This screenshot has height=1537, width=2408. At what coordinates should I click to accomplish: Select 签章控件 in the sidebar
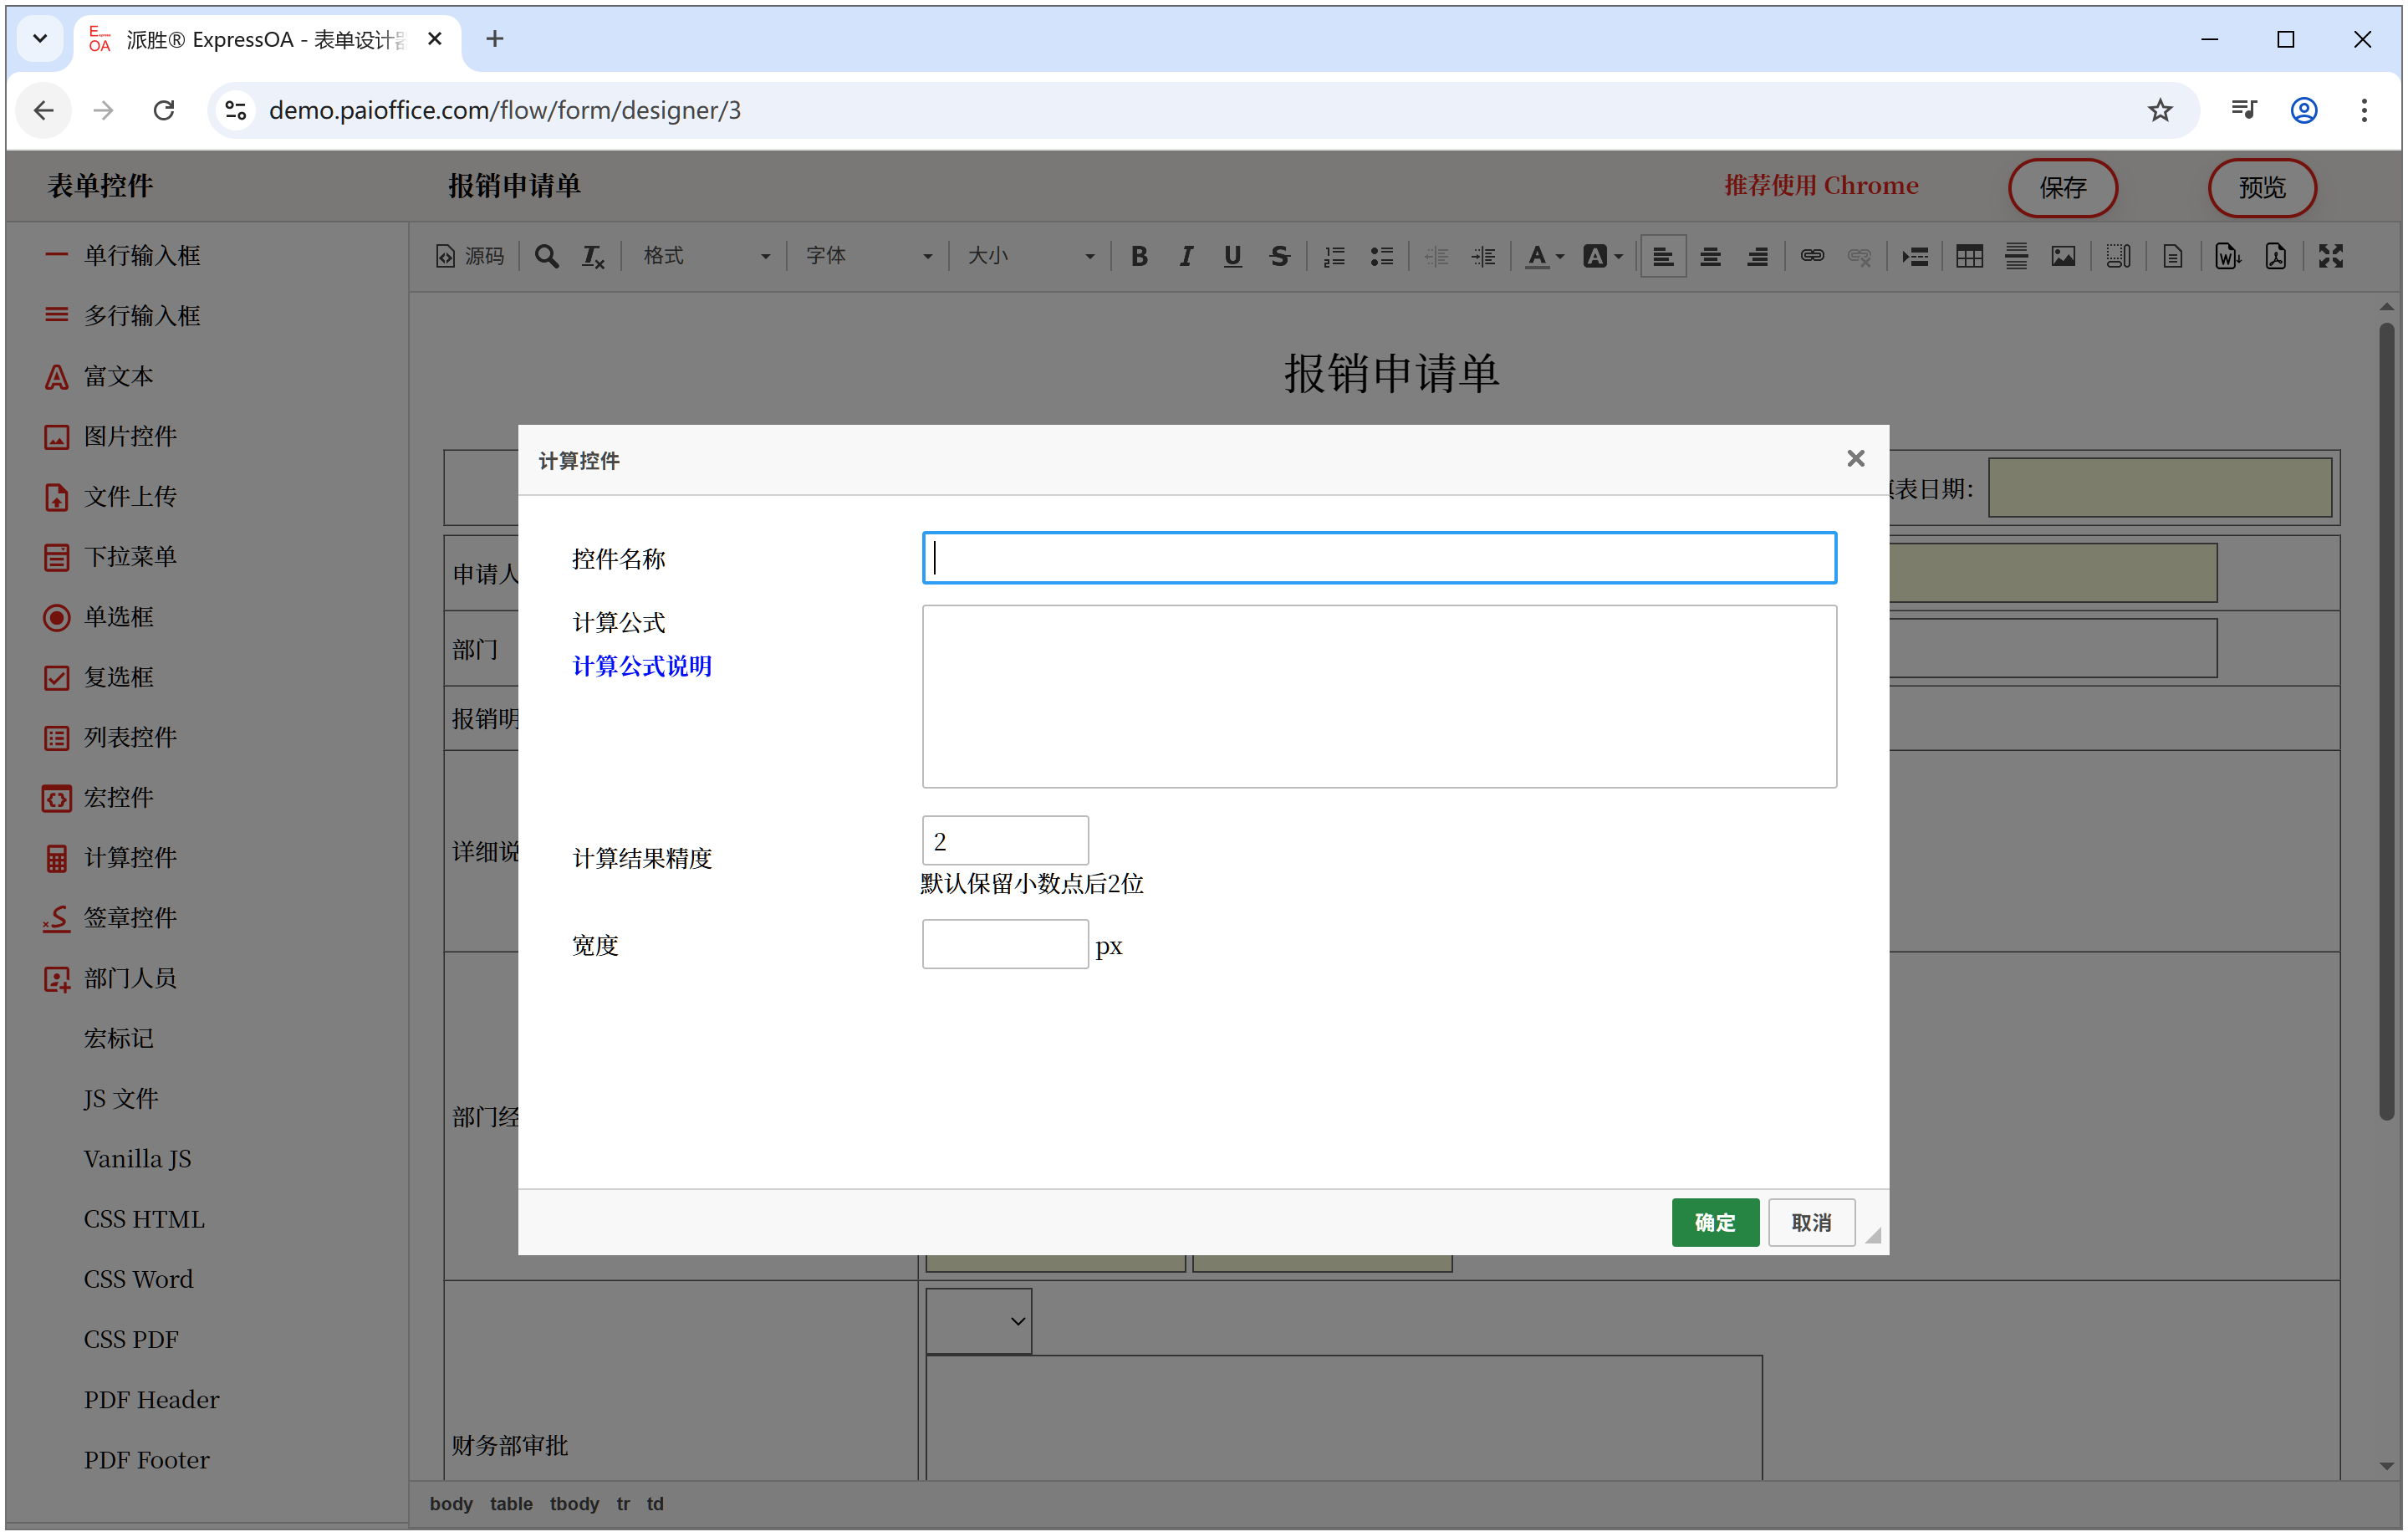[x=130, y=918]
